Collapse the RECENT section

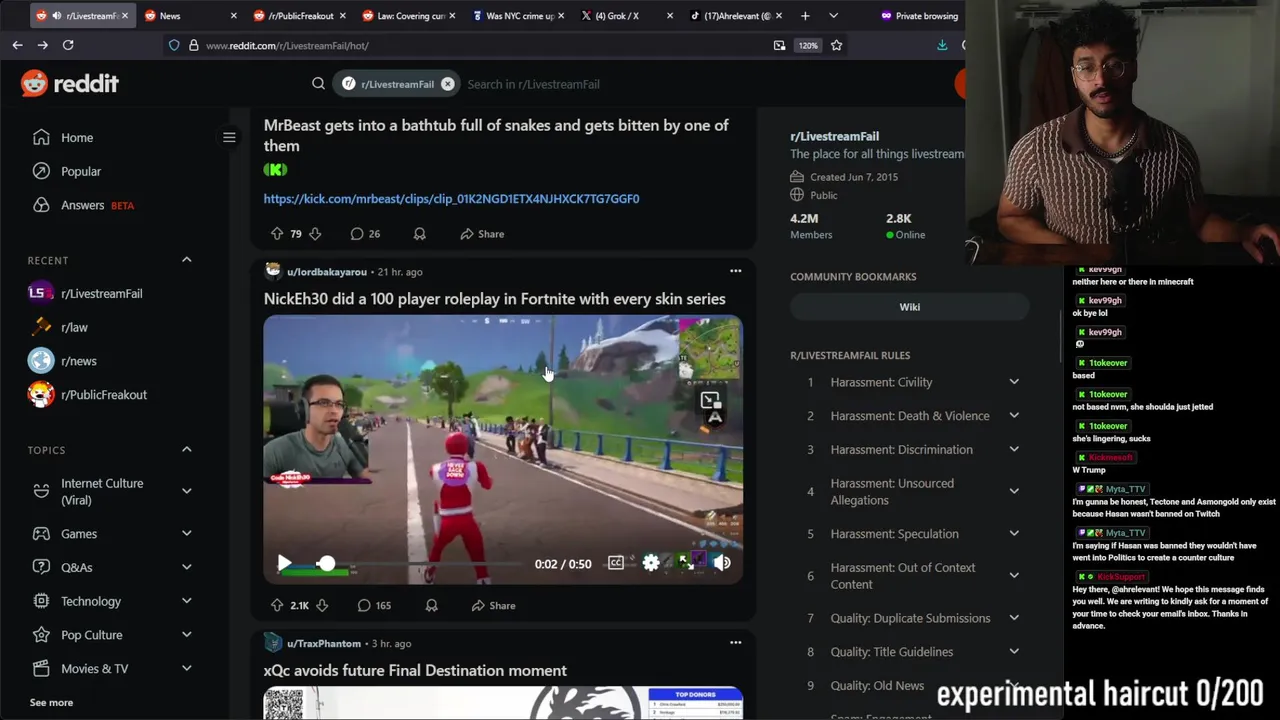[186, 260]
